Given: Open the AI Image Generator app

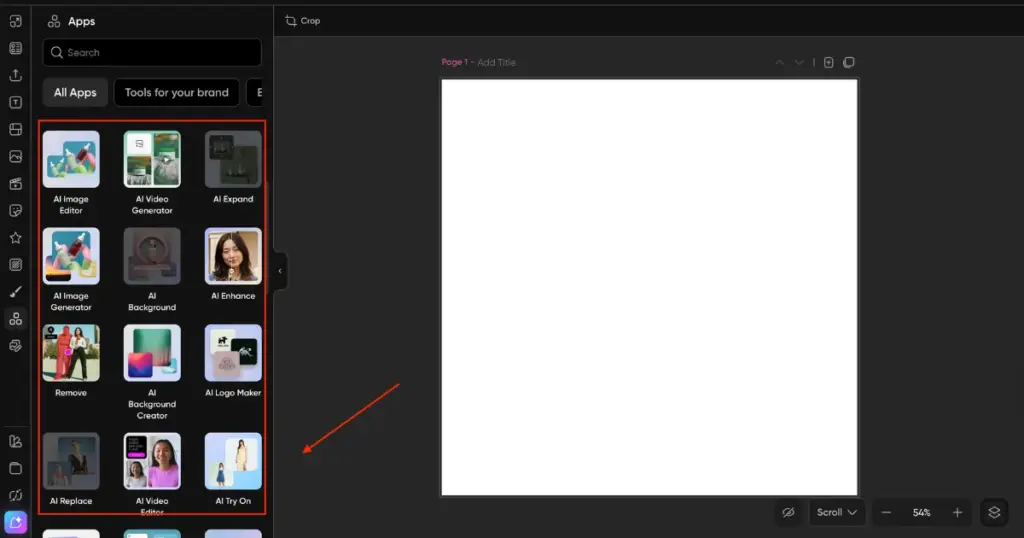Looking at the screenshot, I should tap(71, 256).
